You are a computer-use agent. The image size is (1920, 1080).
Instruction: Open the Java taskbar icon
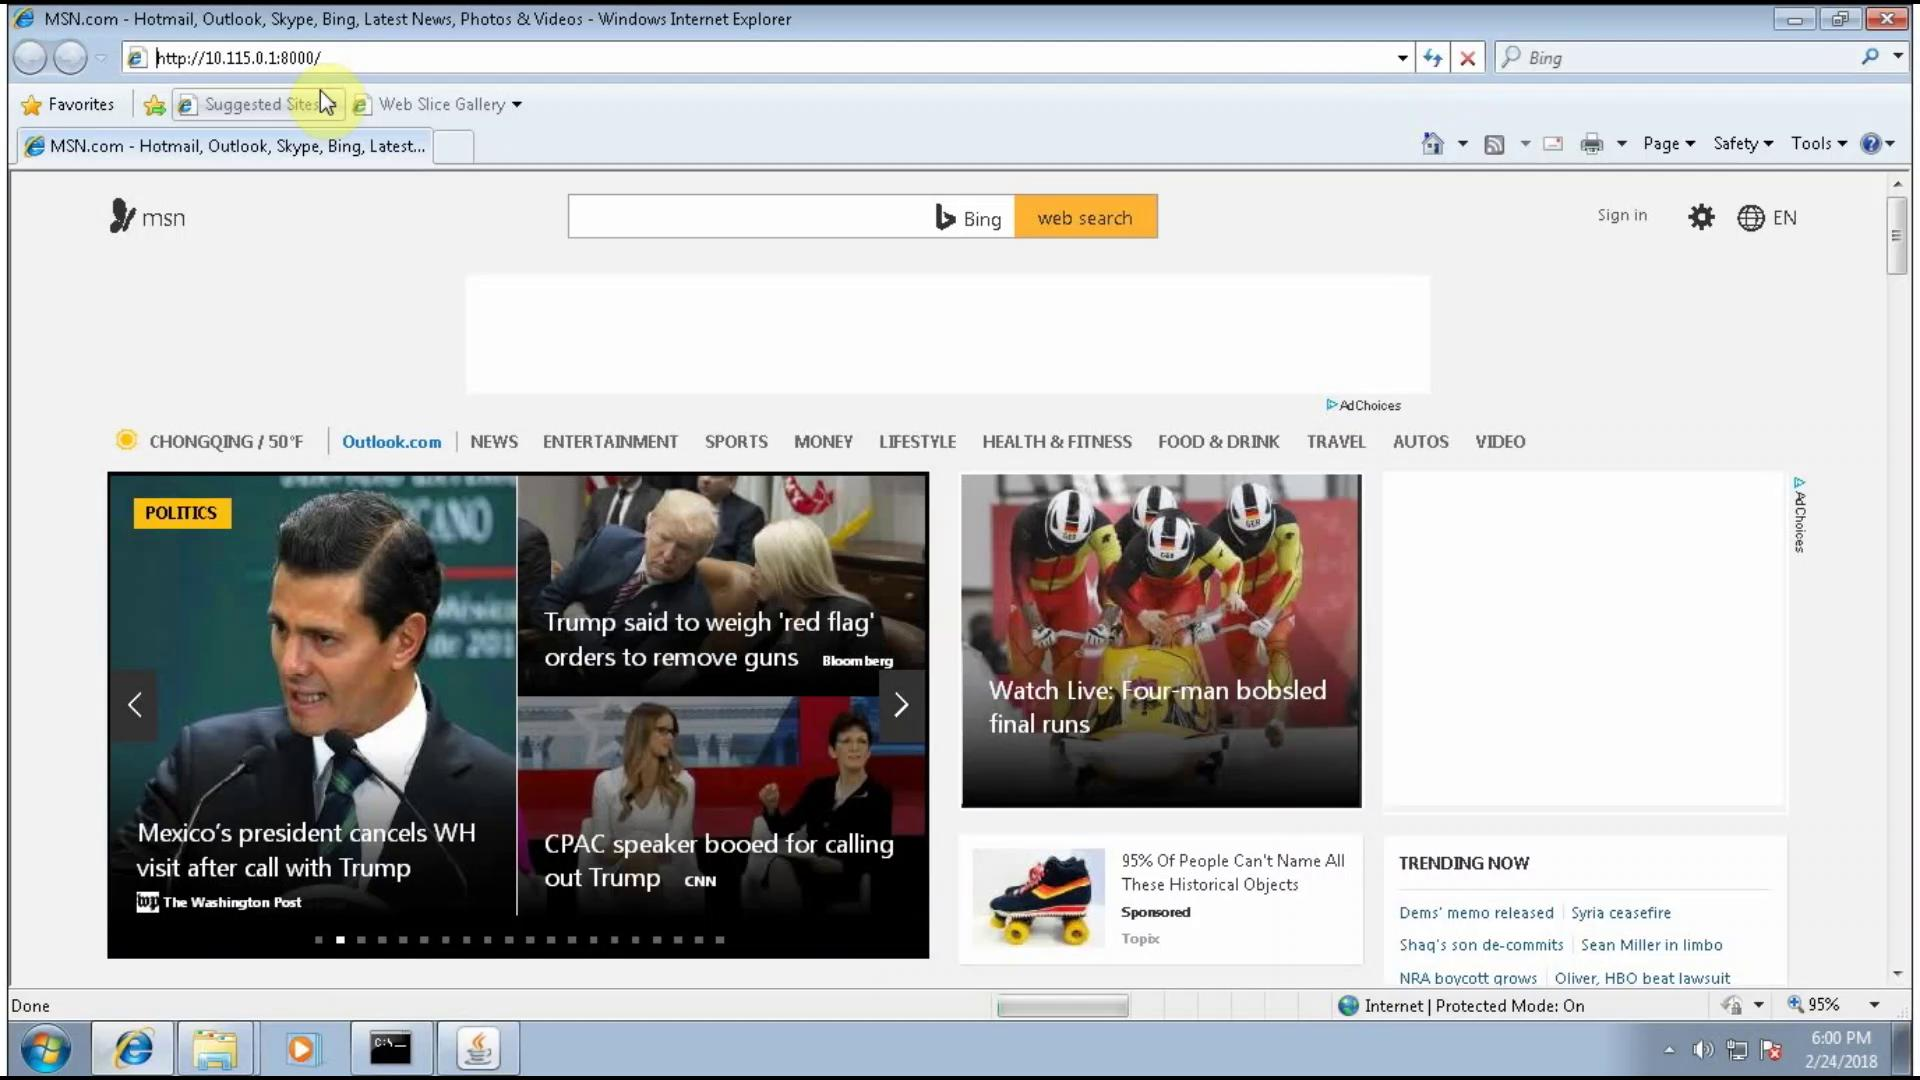pos(478,1049)
